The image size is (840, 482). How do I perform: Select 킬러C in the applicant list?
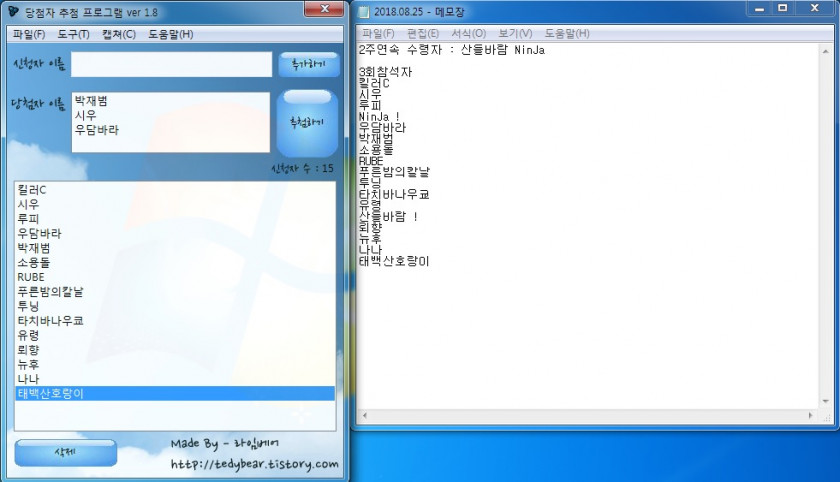click(x=32, y=190)
